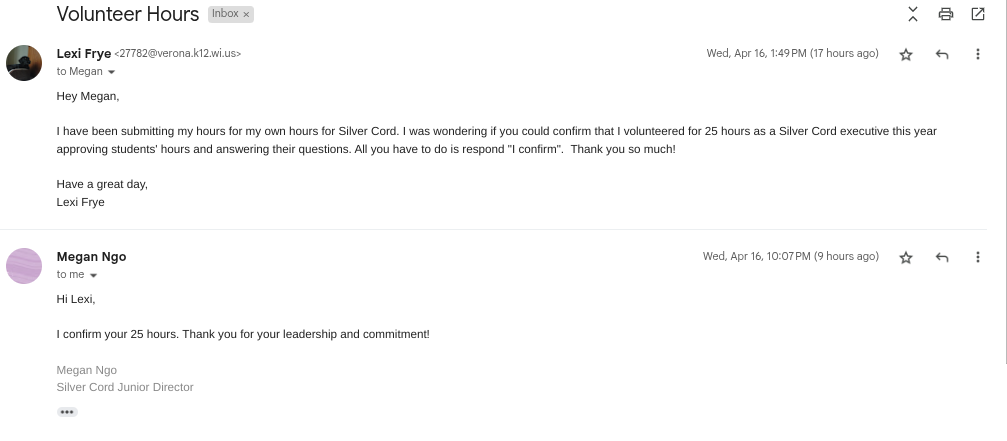Screen dimensions: 1007x441
Task: Click the Volunteer Hours subject heading
Action: 127,14
